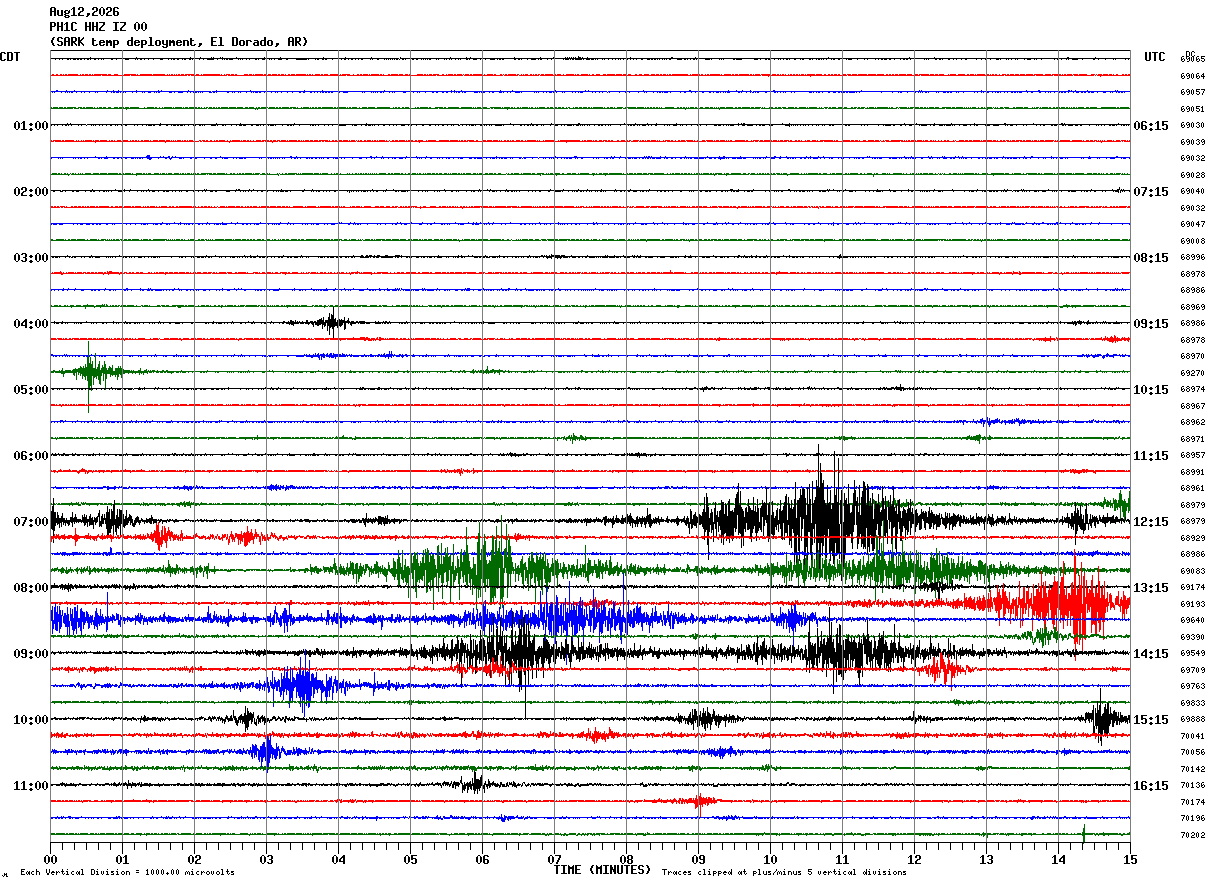Click the UTC time zone label
1210x886 pixels.
point(1155,57)
